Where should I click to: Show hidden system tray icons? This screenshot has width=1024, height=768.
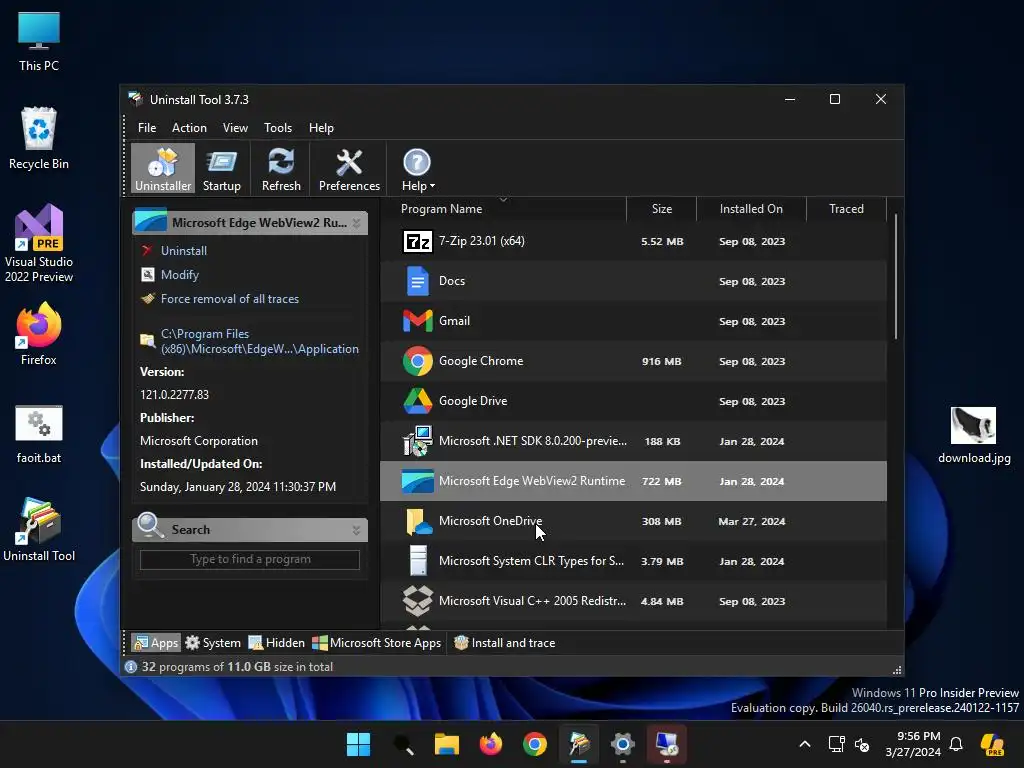(x=805, y=744)
